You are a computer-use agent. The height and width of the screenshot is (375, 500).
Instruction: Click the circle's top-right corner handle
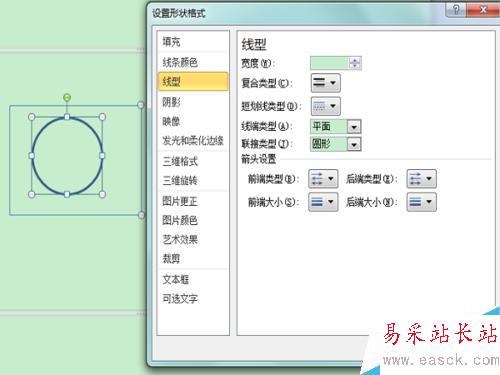[x=102, y=117]
